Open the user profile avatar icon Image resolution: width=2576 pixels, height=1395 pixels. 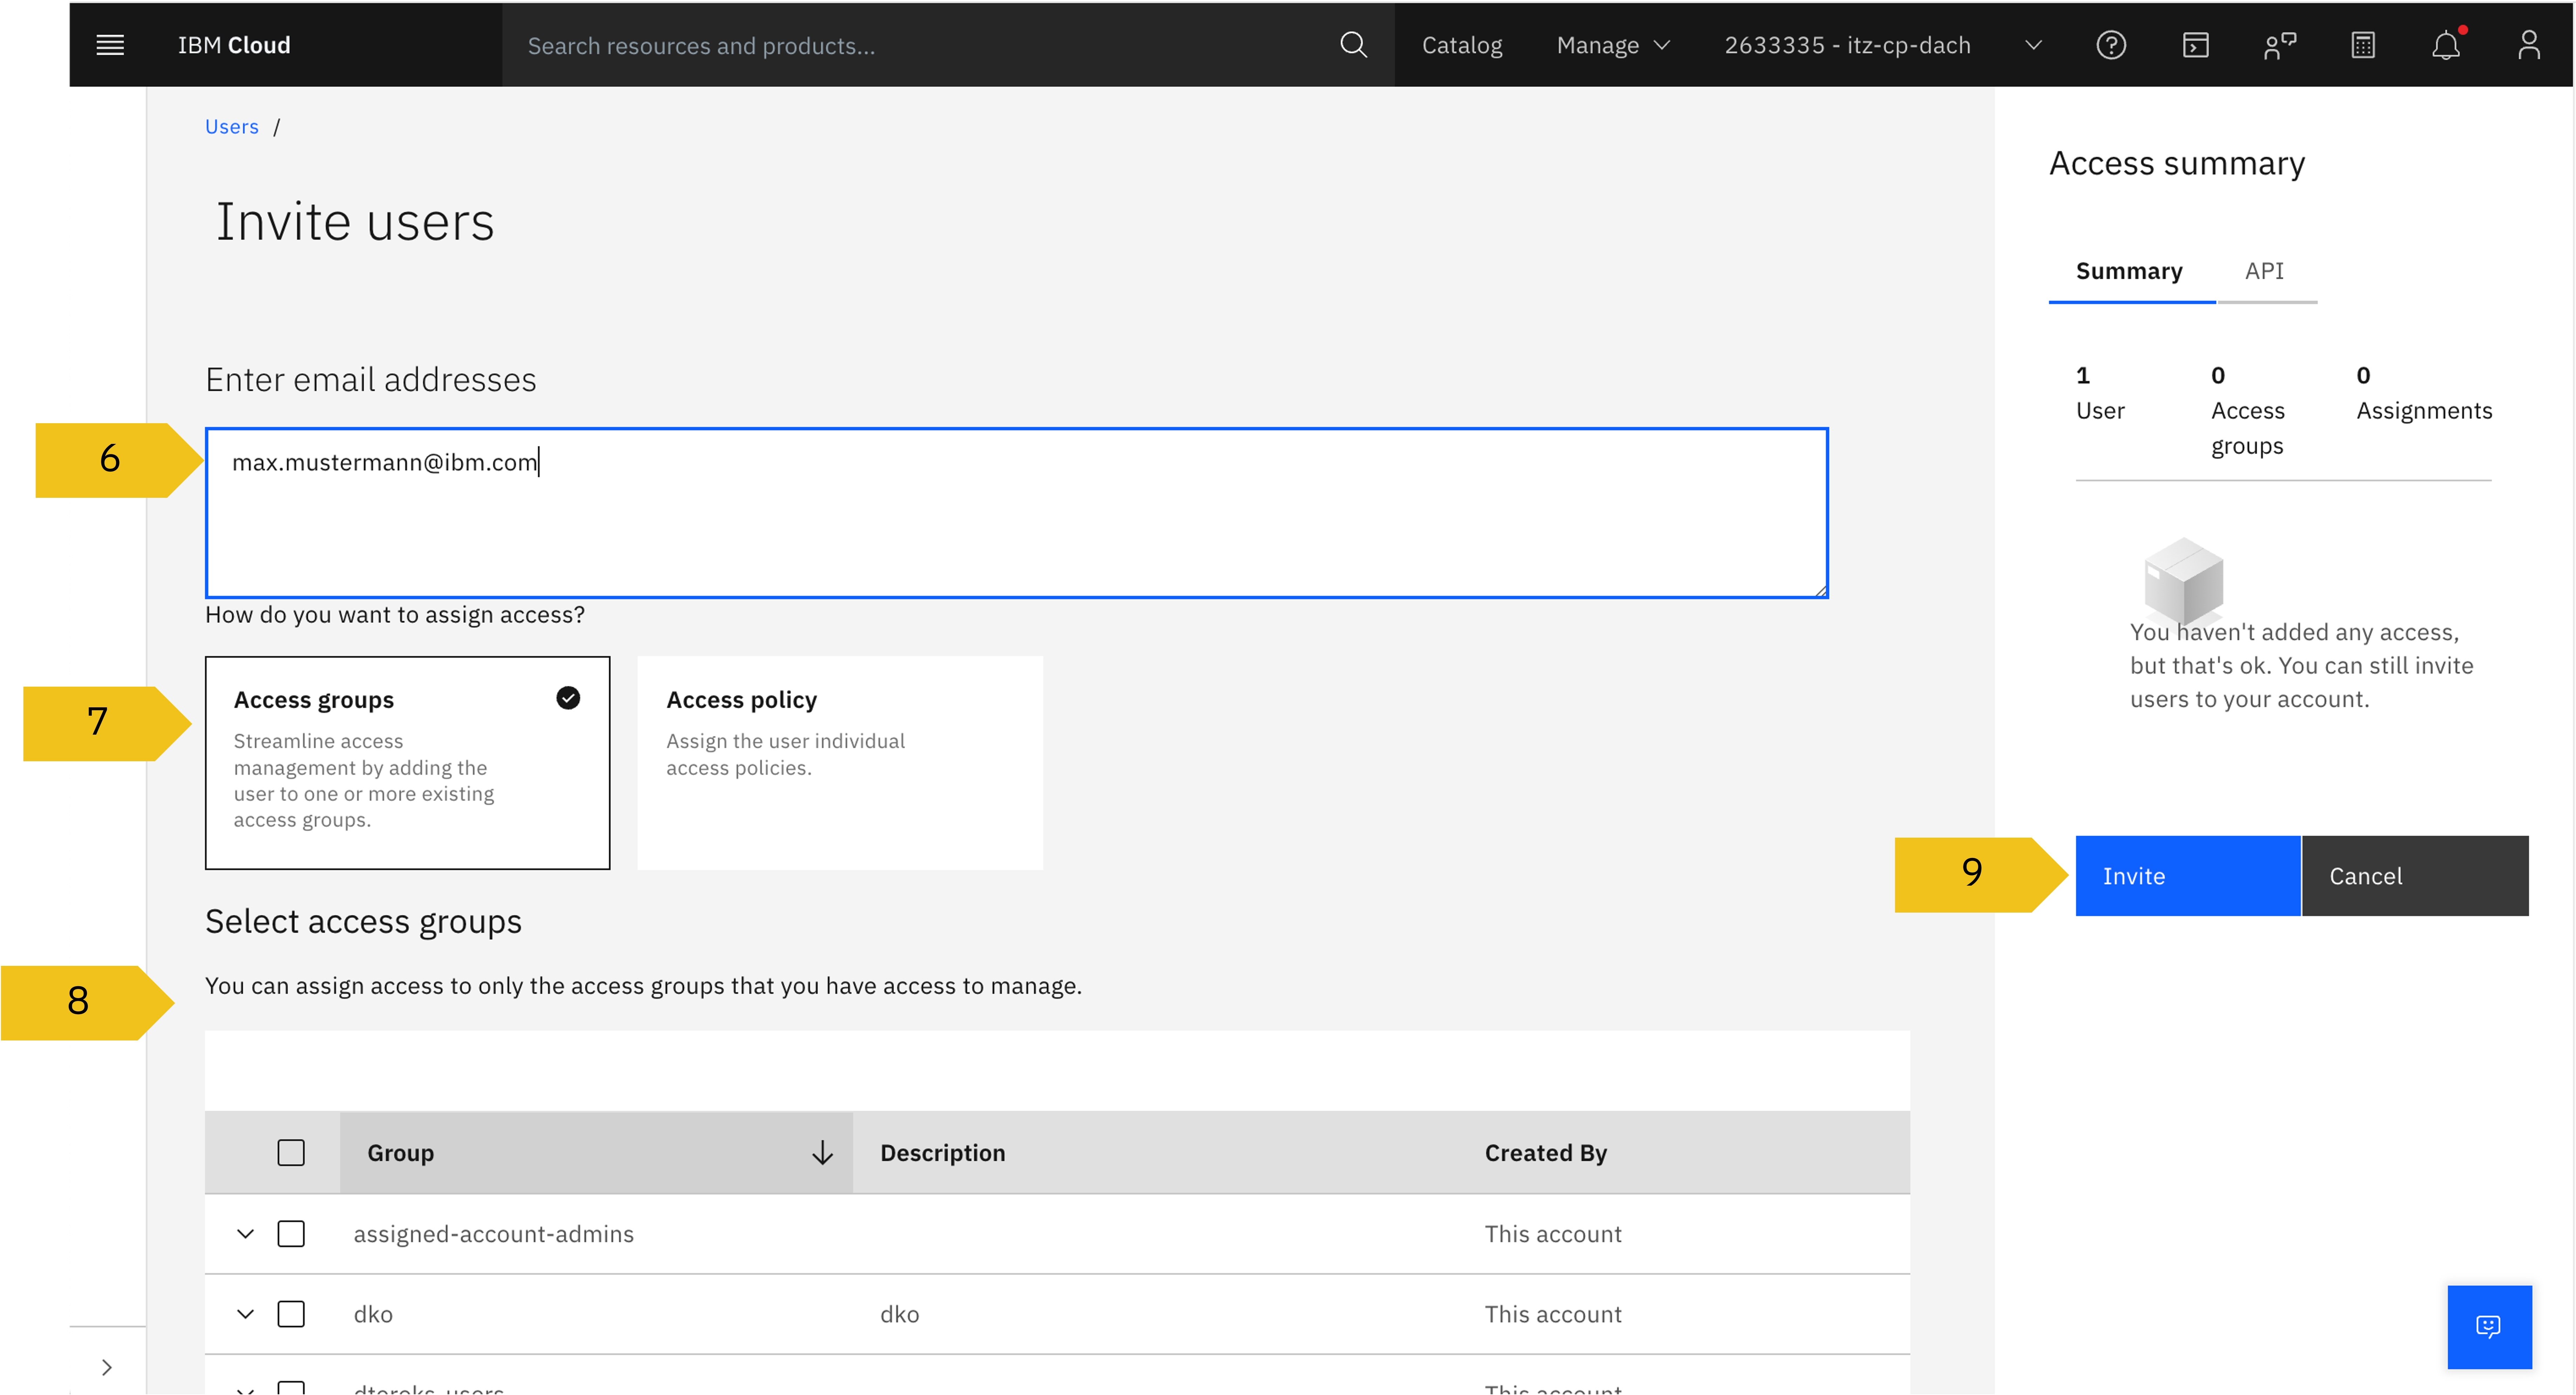pyautogui.click(x=2529, y=45)
